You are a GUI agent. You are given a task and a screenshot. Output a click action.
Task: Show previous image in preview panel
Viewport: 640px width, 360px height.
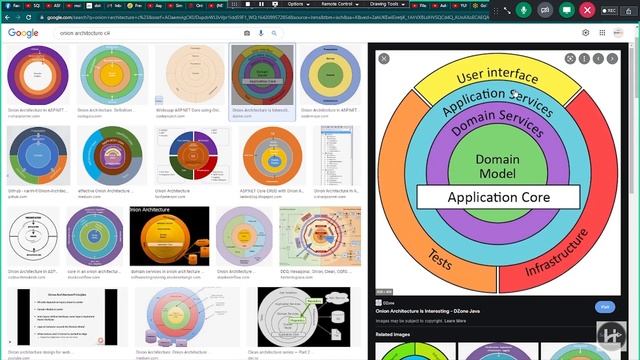point(598,59)
